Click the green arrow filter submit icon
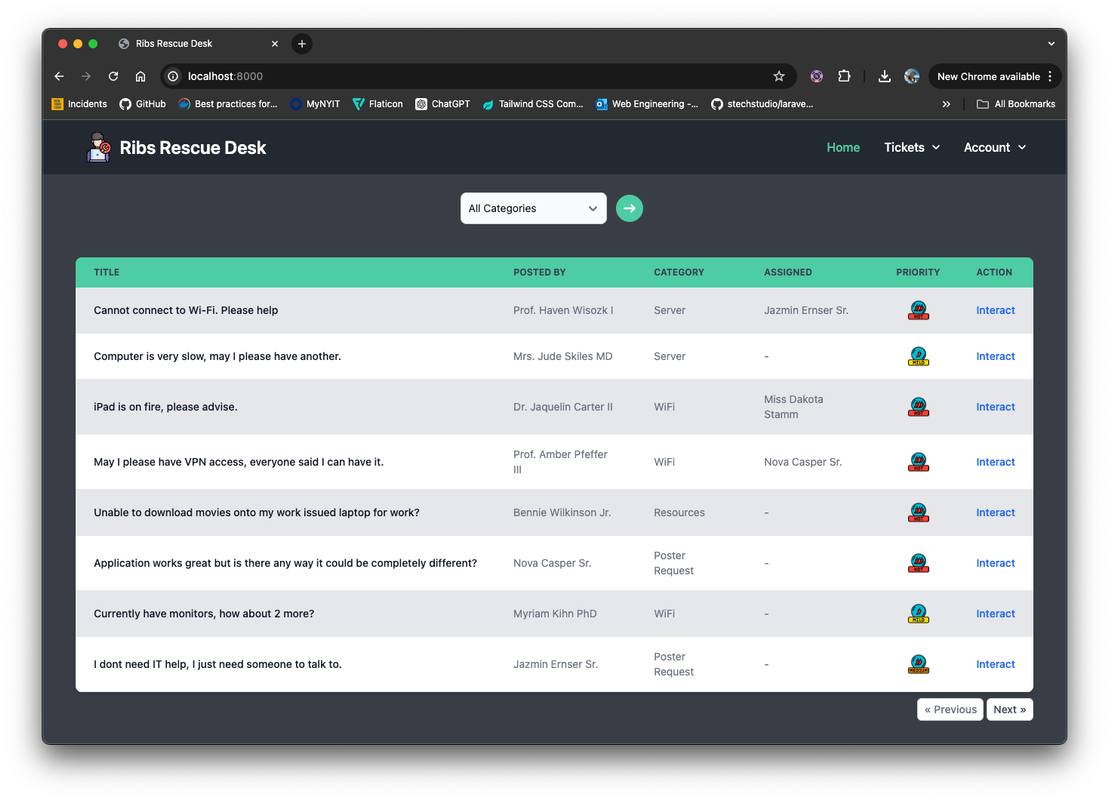The height and width of the screenshot is (800, 1109). coord(629,208)
